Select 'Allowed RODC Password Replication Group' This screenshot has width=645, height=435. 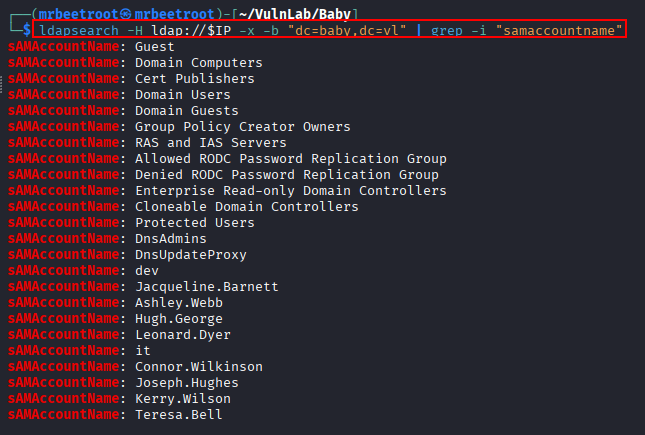tap(291, 159)
